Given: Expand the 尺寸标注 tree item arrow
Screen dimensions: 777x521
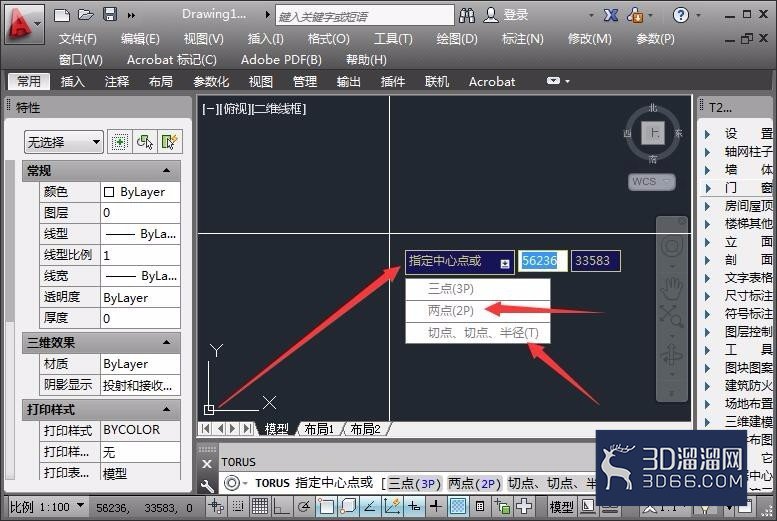Looking at the screenshot, I should 708,296.
